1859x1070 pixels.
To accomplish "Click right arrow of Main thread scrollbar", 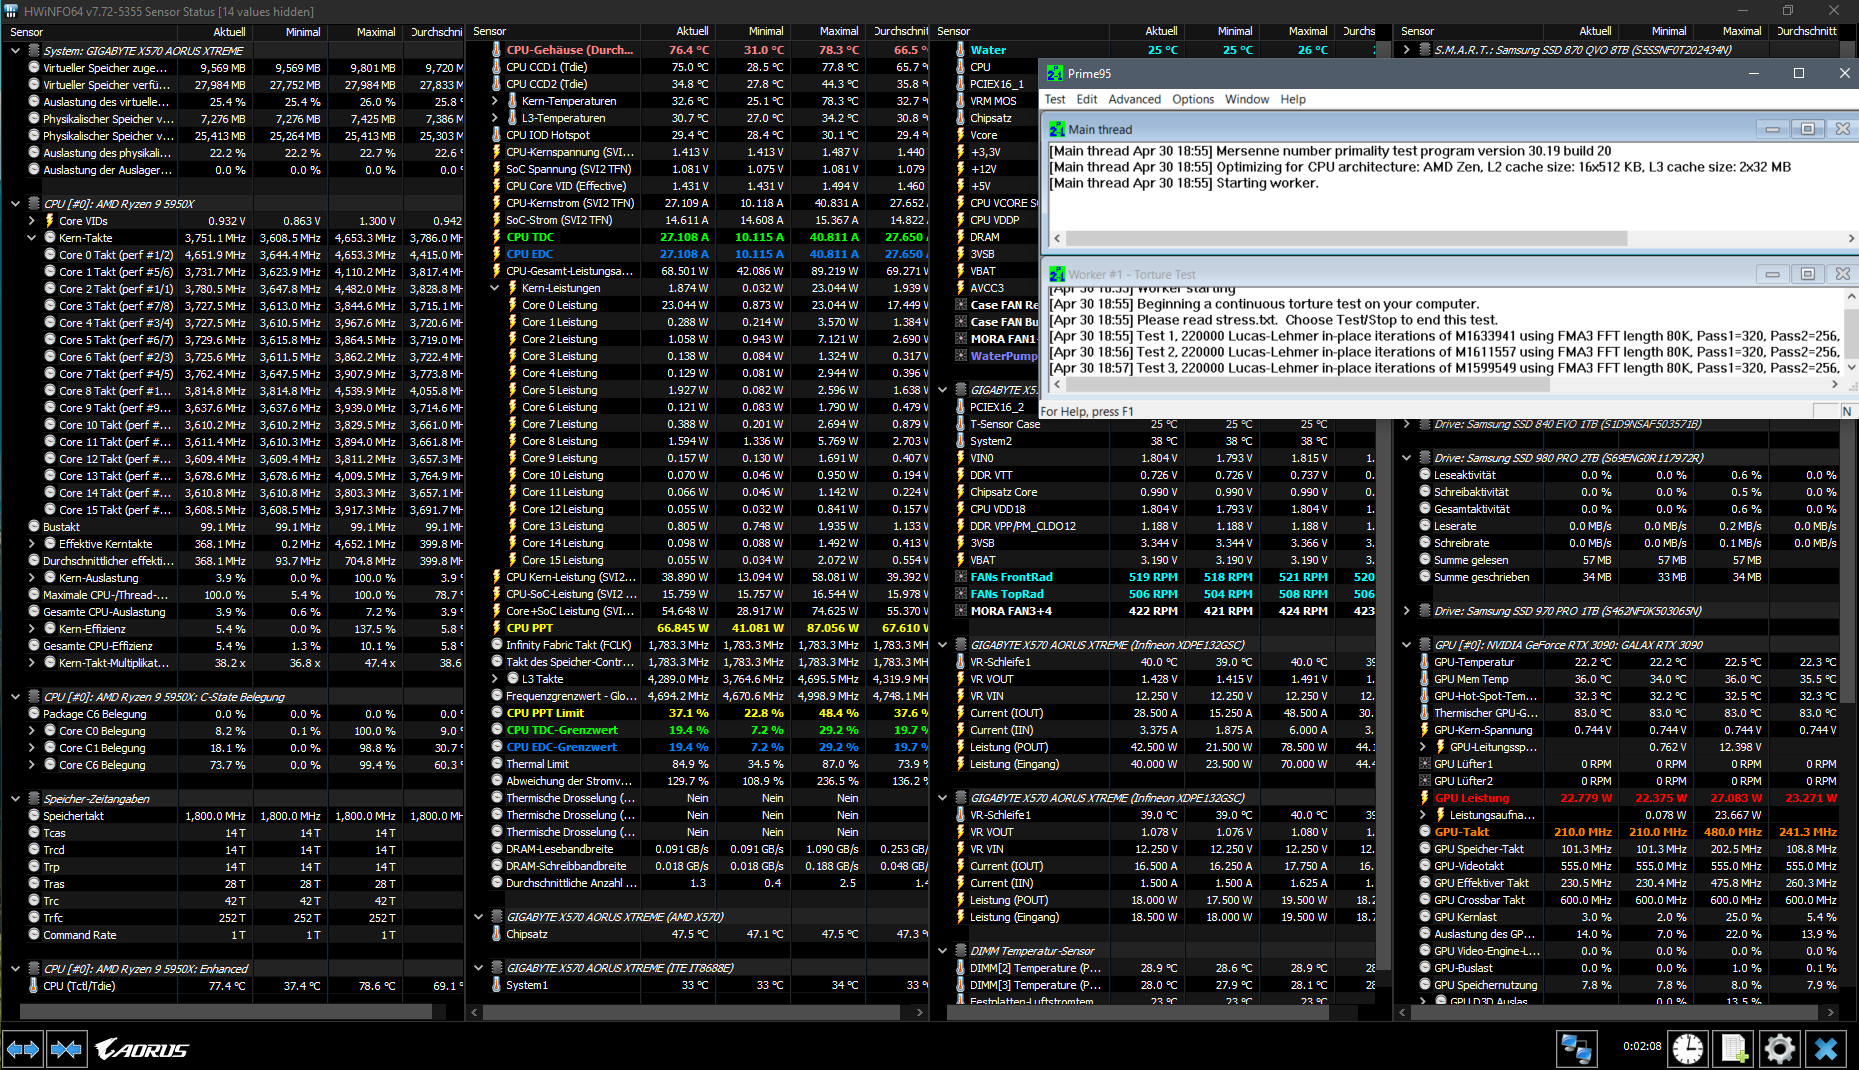I will click(x=1850, y=238).
